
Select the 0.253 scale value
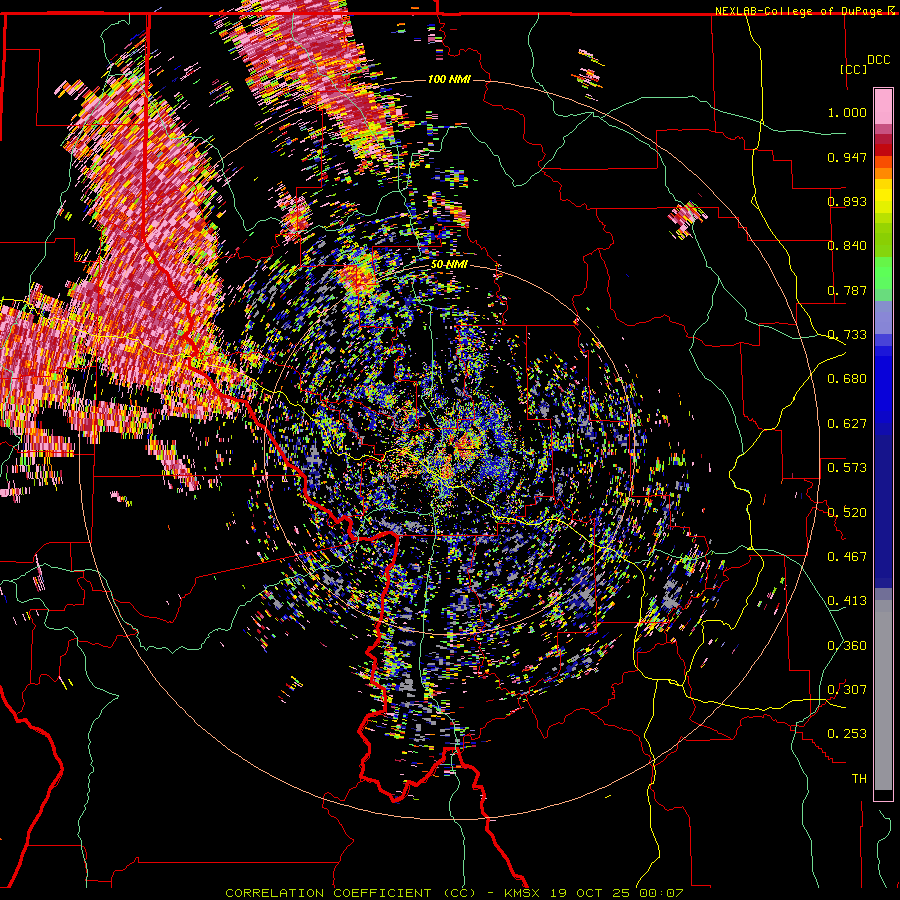click(847, 734)
